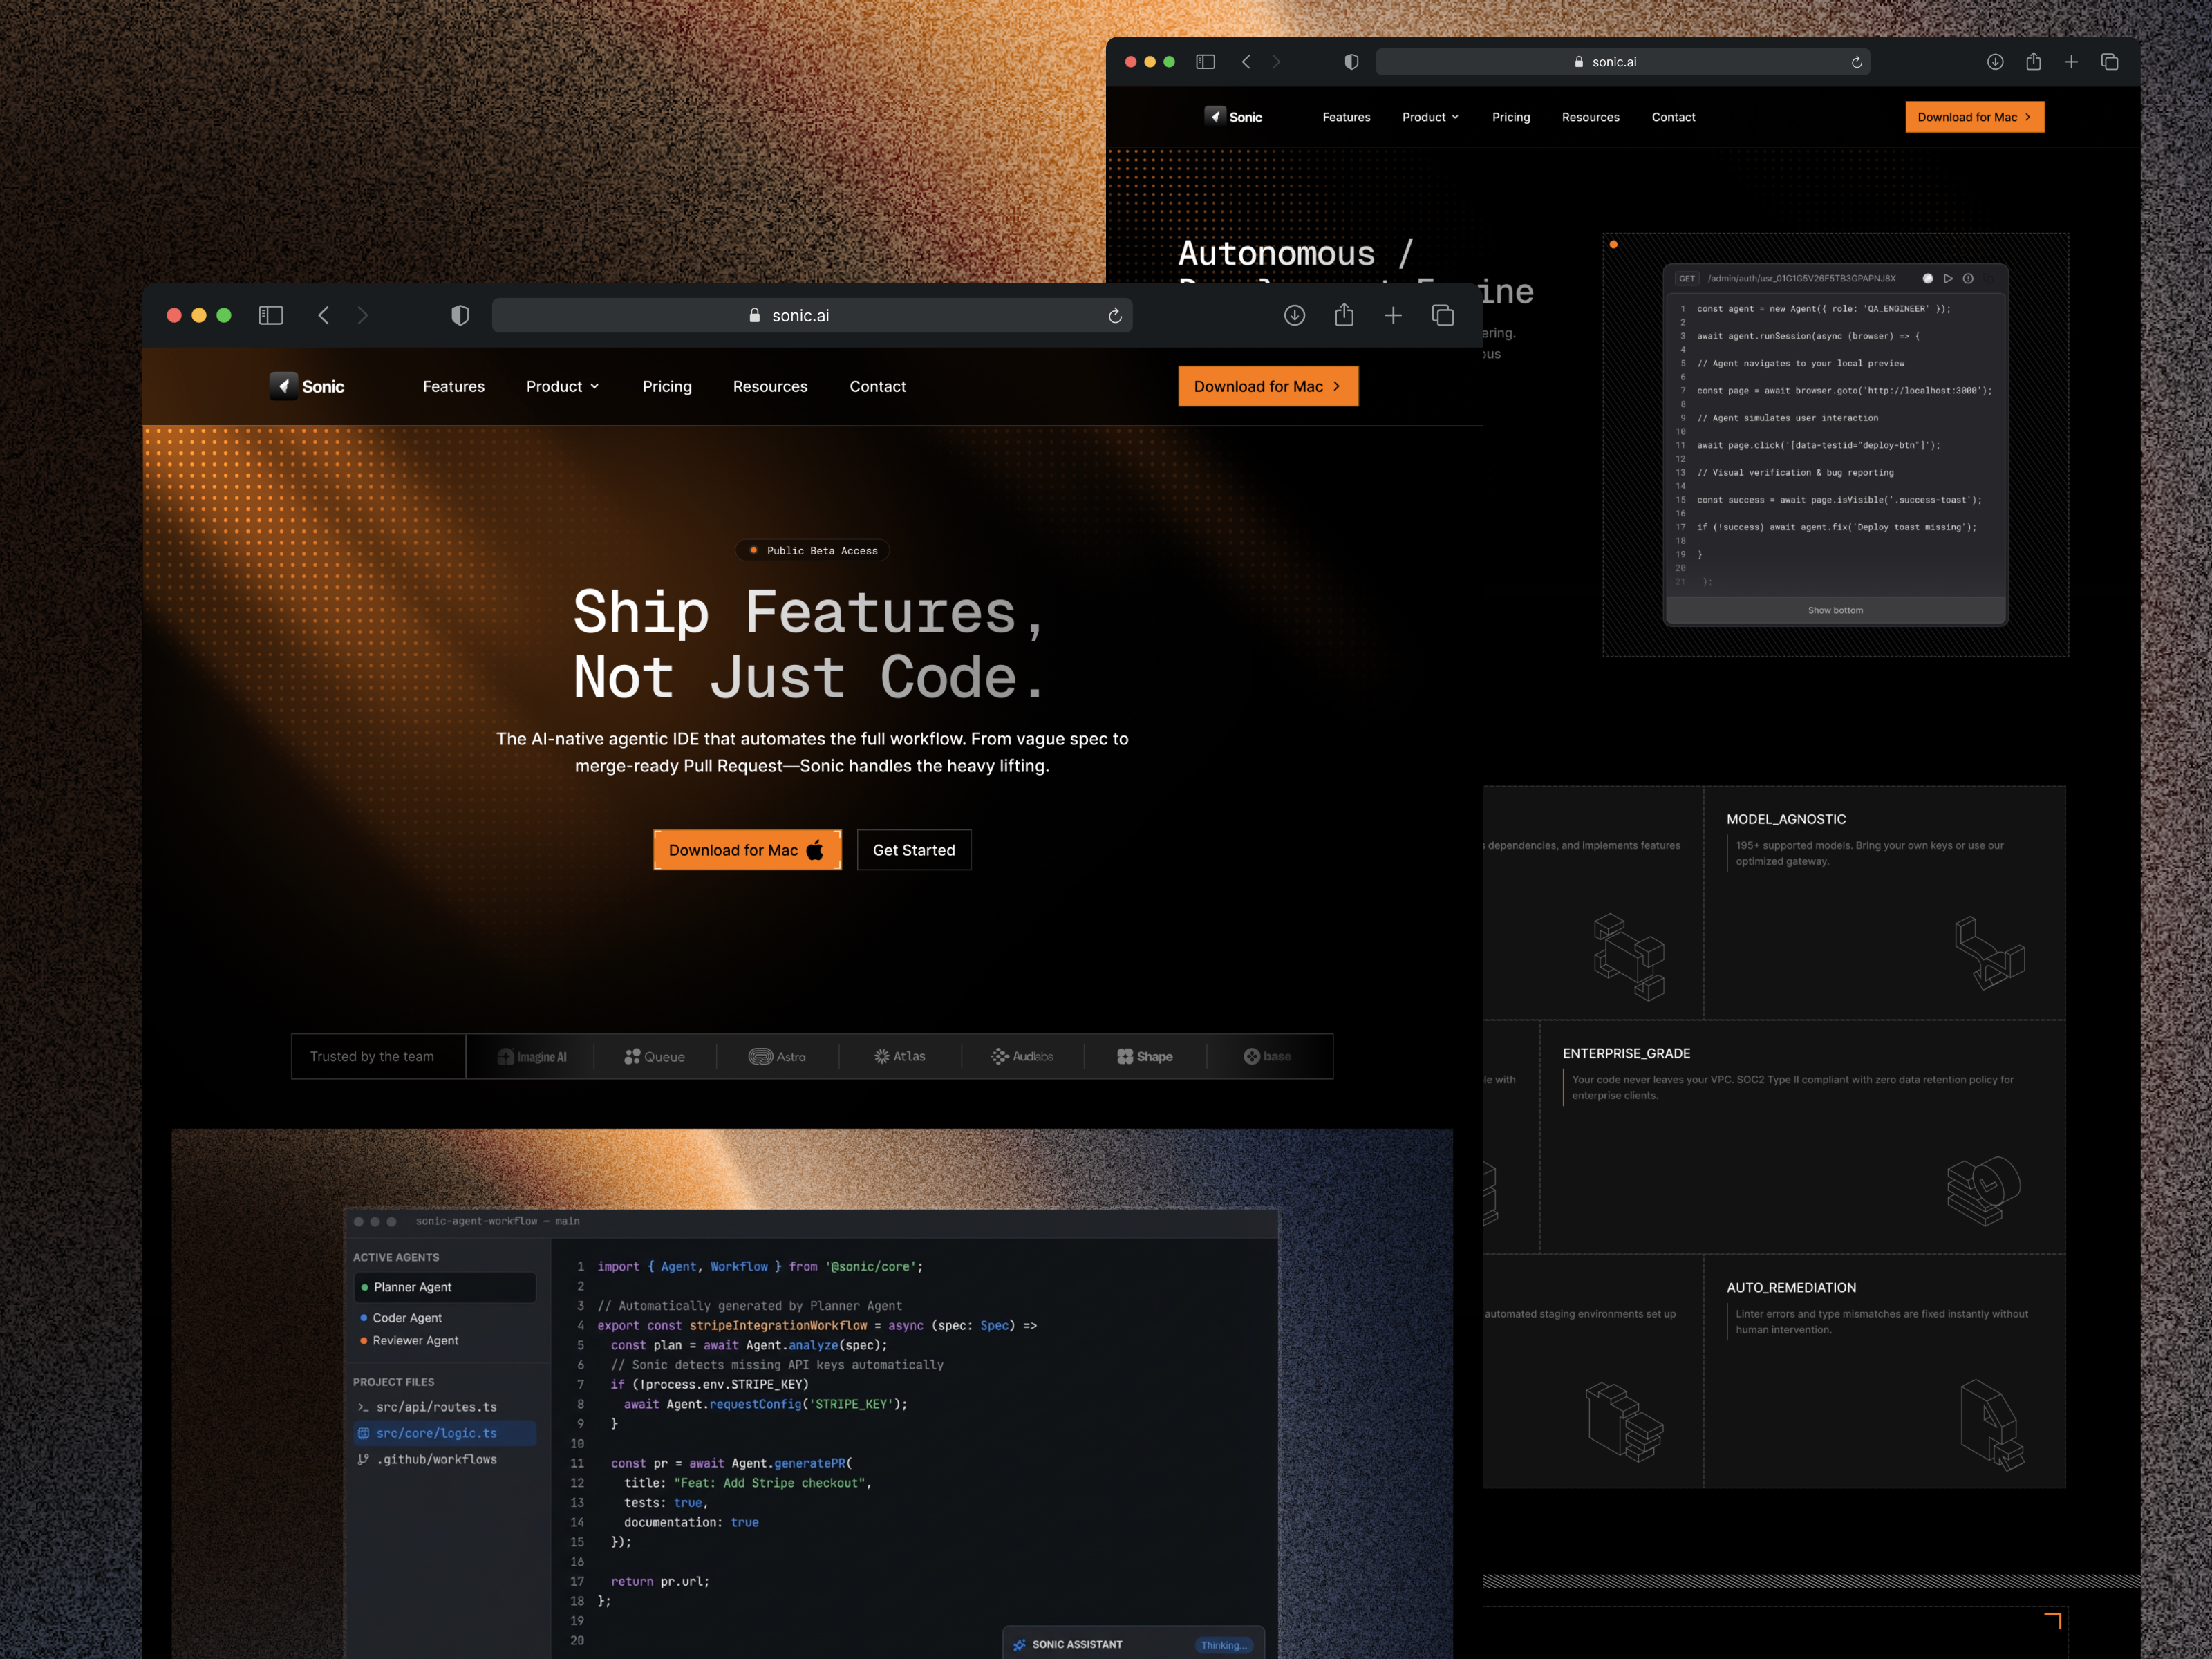The width and height of the screenshot is (2212, 1659).
Task: Go forward in the back browser window
Action: [1276, 62]
